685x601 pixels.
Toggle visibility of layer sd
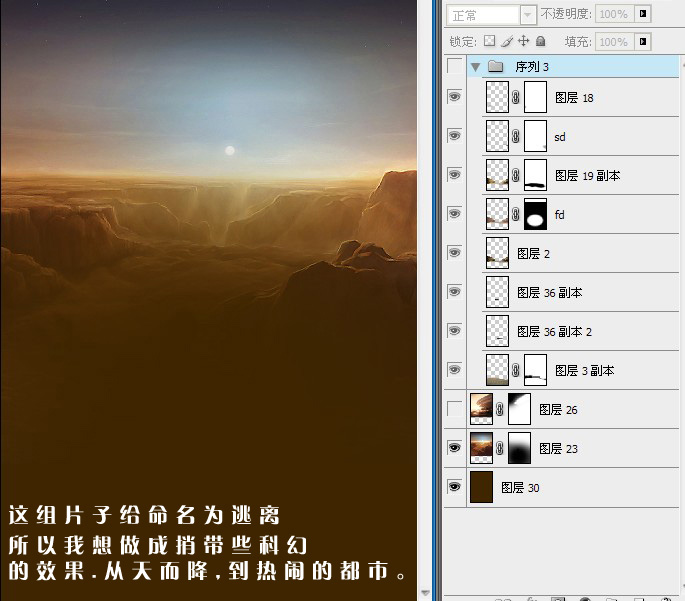[454, 135]
